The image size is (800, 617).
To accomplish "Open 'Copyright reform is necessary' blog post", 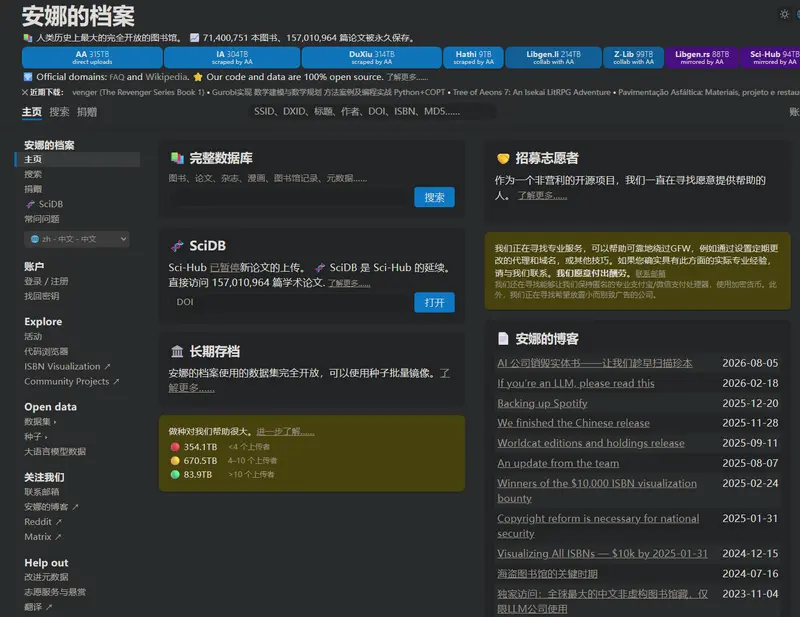I will pos(598,526).
